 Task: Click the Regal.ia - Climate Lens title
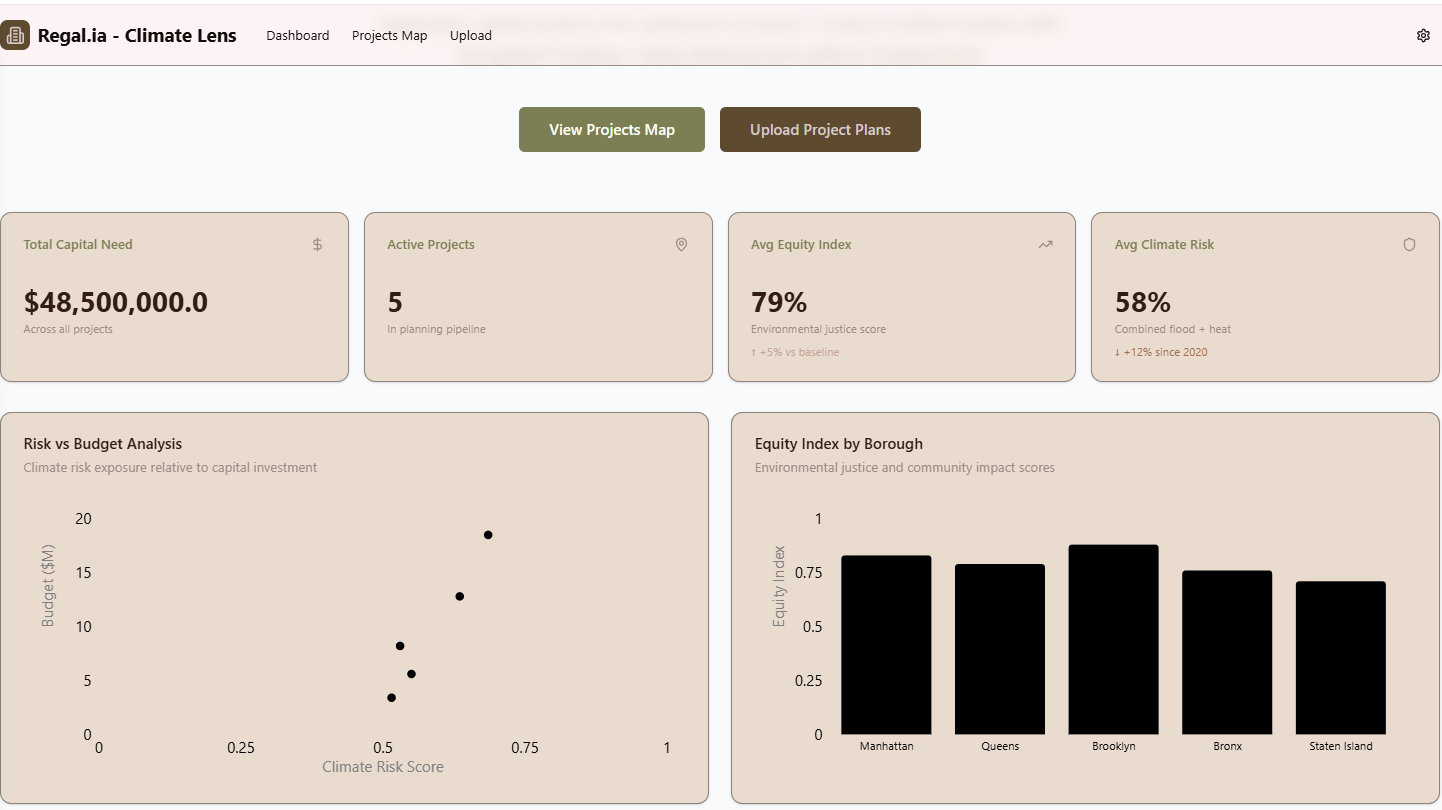click(x=137, y=35)
